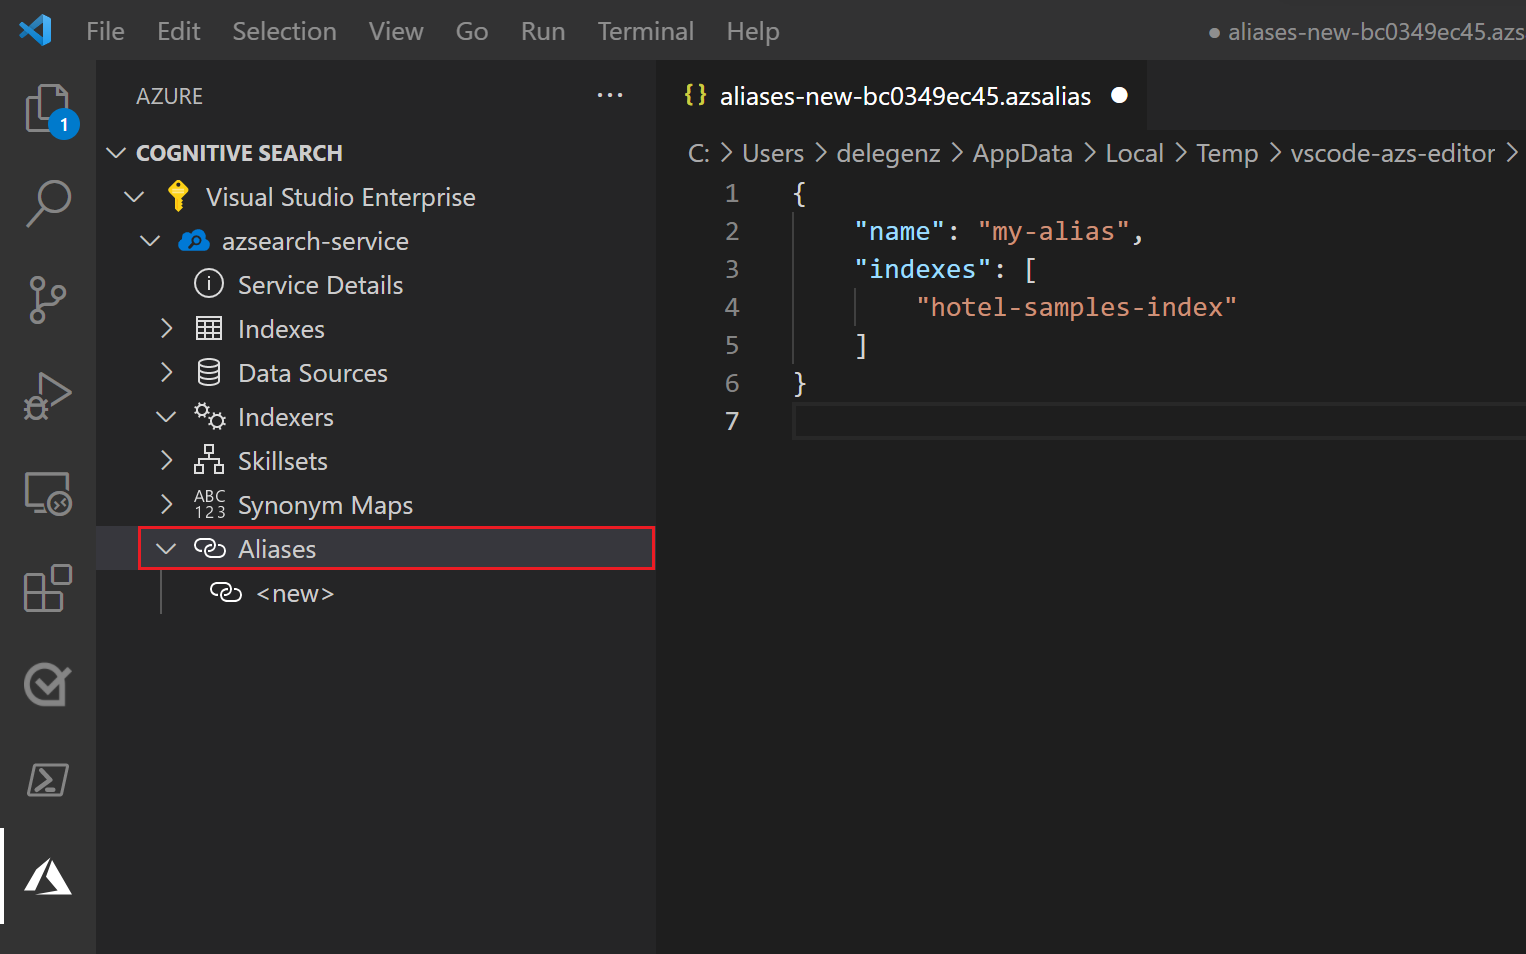The image size is (1526, 954).
Task: Click the Testing beaker icon in activity bar
Action: (x=47, y=684)
